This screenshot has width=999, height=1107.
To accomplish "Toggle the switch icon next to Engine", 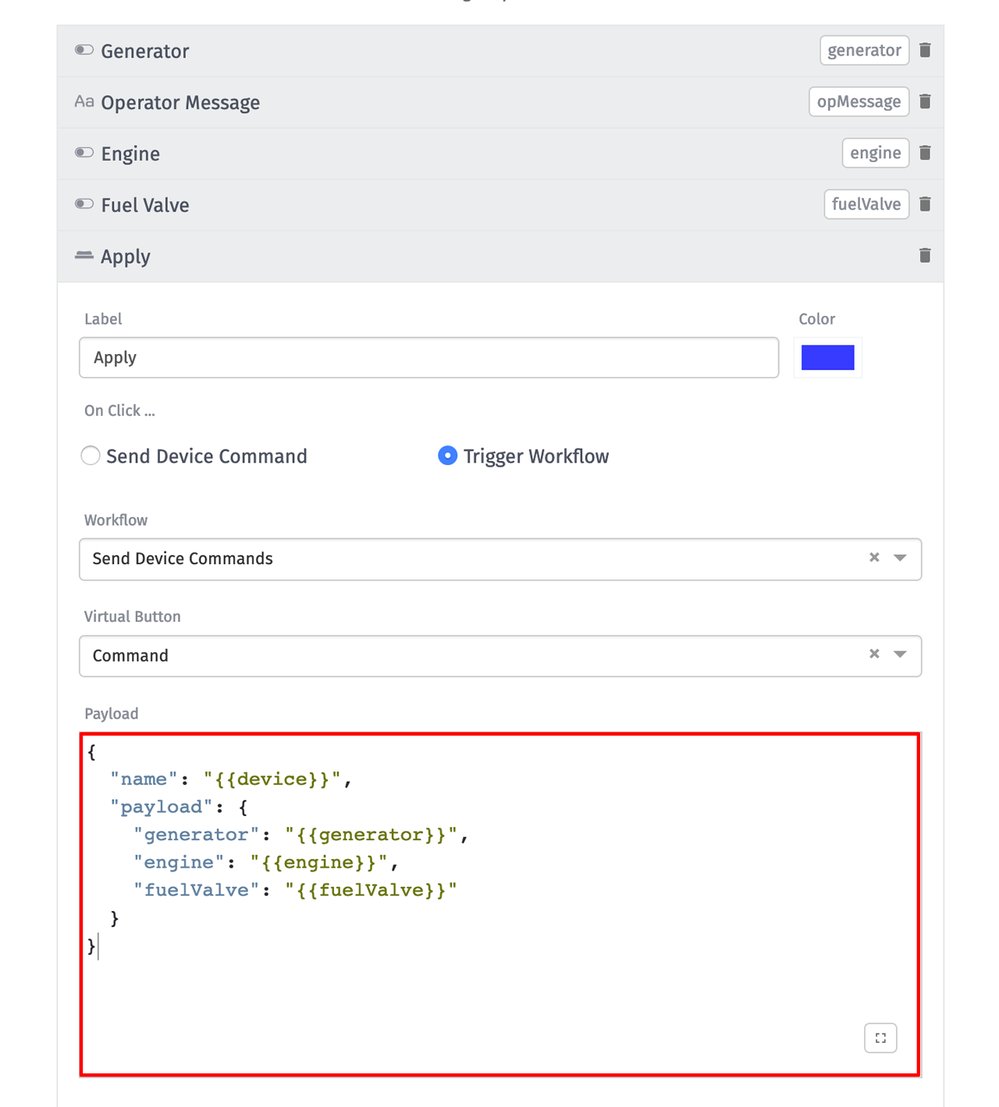I will [x=83, y=153].
